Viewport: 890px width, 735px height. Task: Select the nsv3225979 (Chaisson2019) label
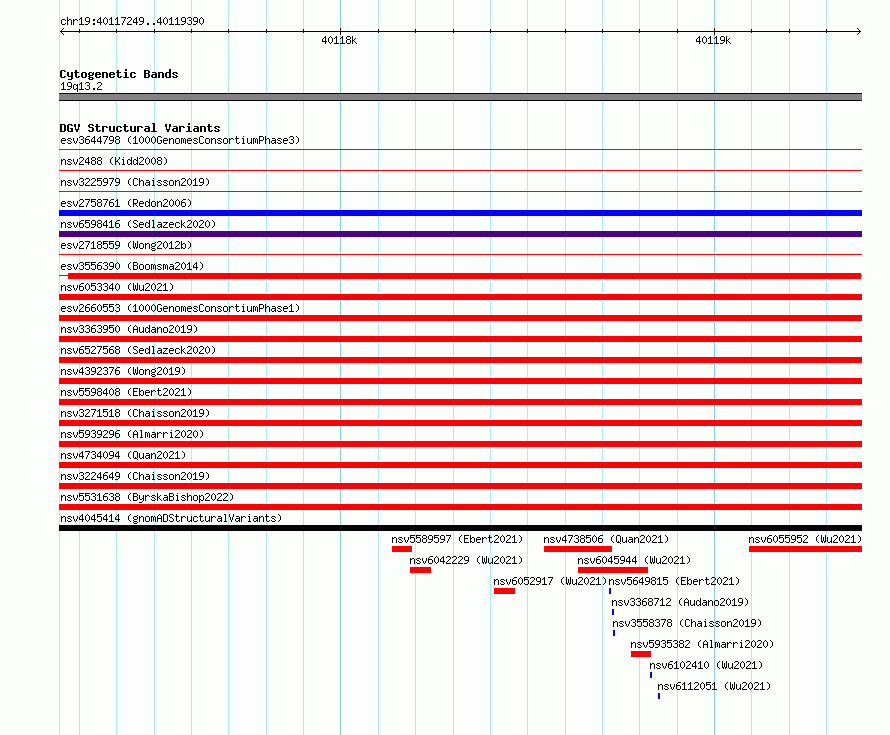(x=135, y=182)
